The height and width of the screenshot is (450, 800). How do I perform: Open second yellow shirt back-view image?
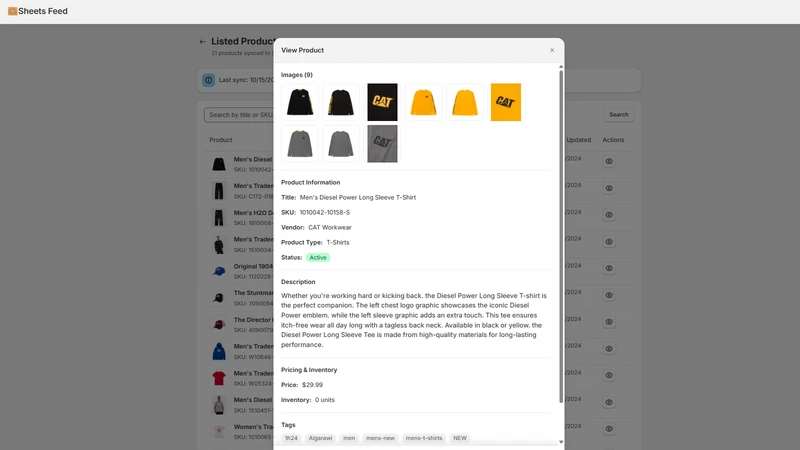465,102
